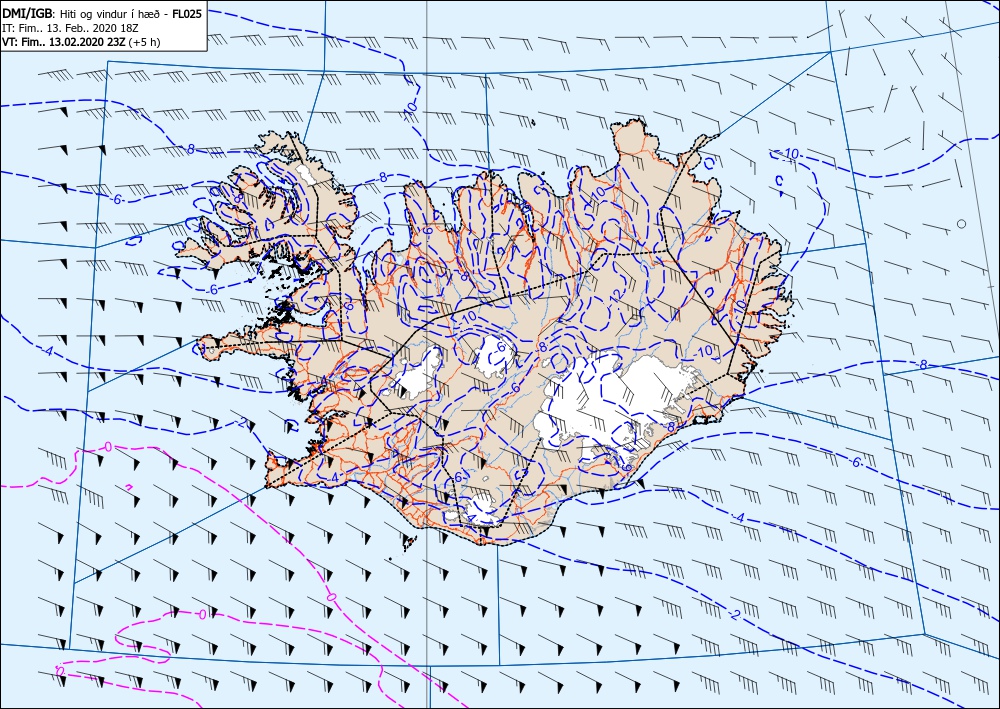Click the chart title "Hiti og vindur í hæð - FL025"
This screenshot has width=1000, height=709.
(x=131, y=13)
